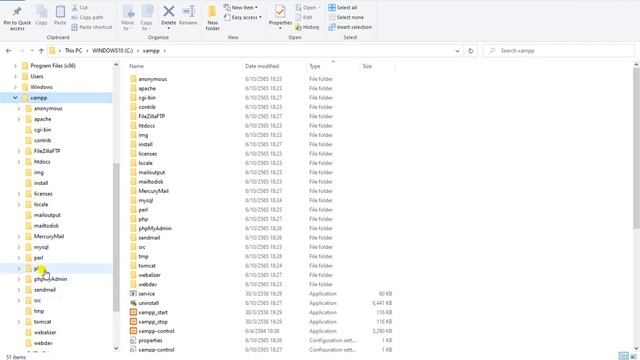Expand FileZillaFTP node in tree
This screenshot has height=360, width=640.
[x=19, y=151]
